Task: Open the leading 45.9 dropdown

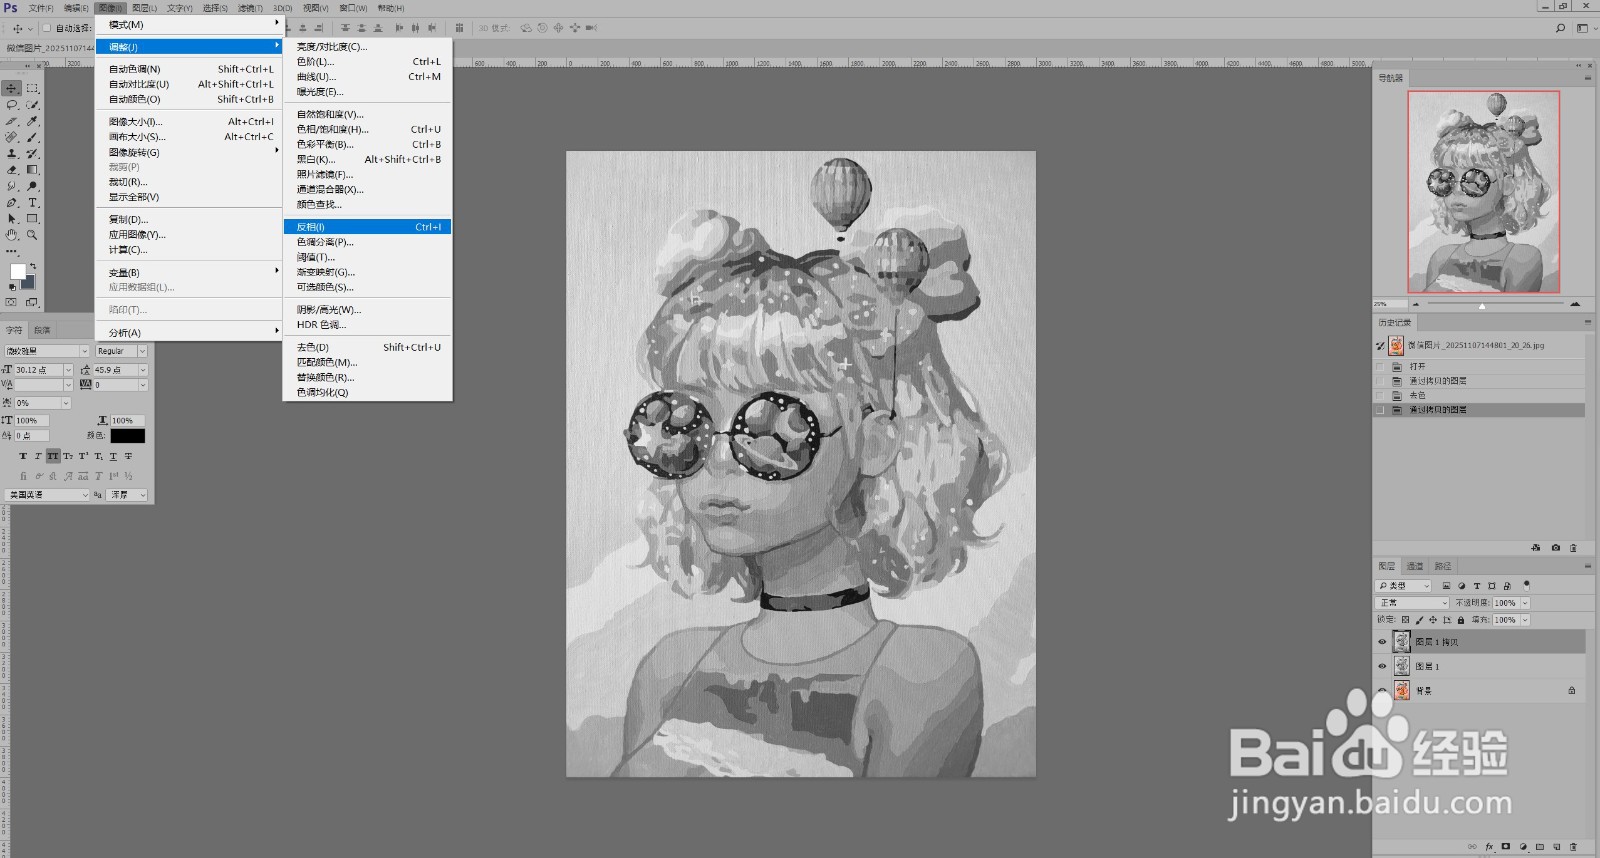Action: (143, 370)
